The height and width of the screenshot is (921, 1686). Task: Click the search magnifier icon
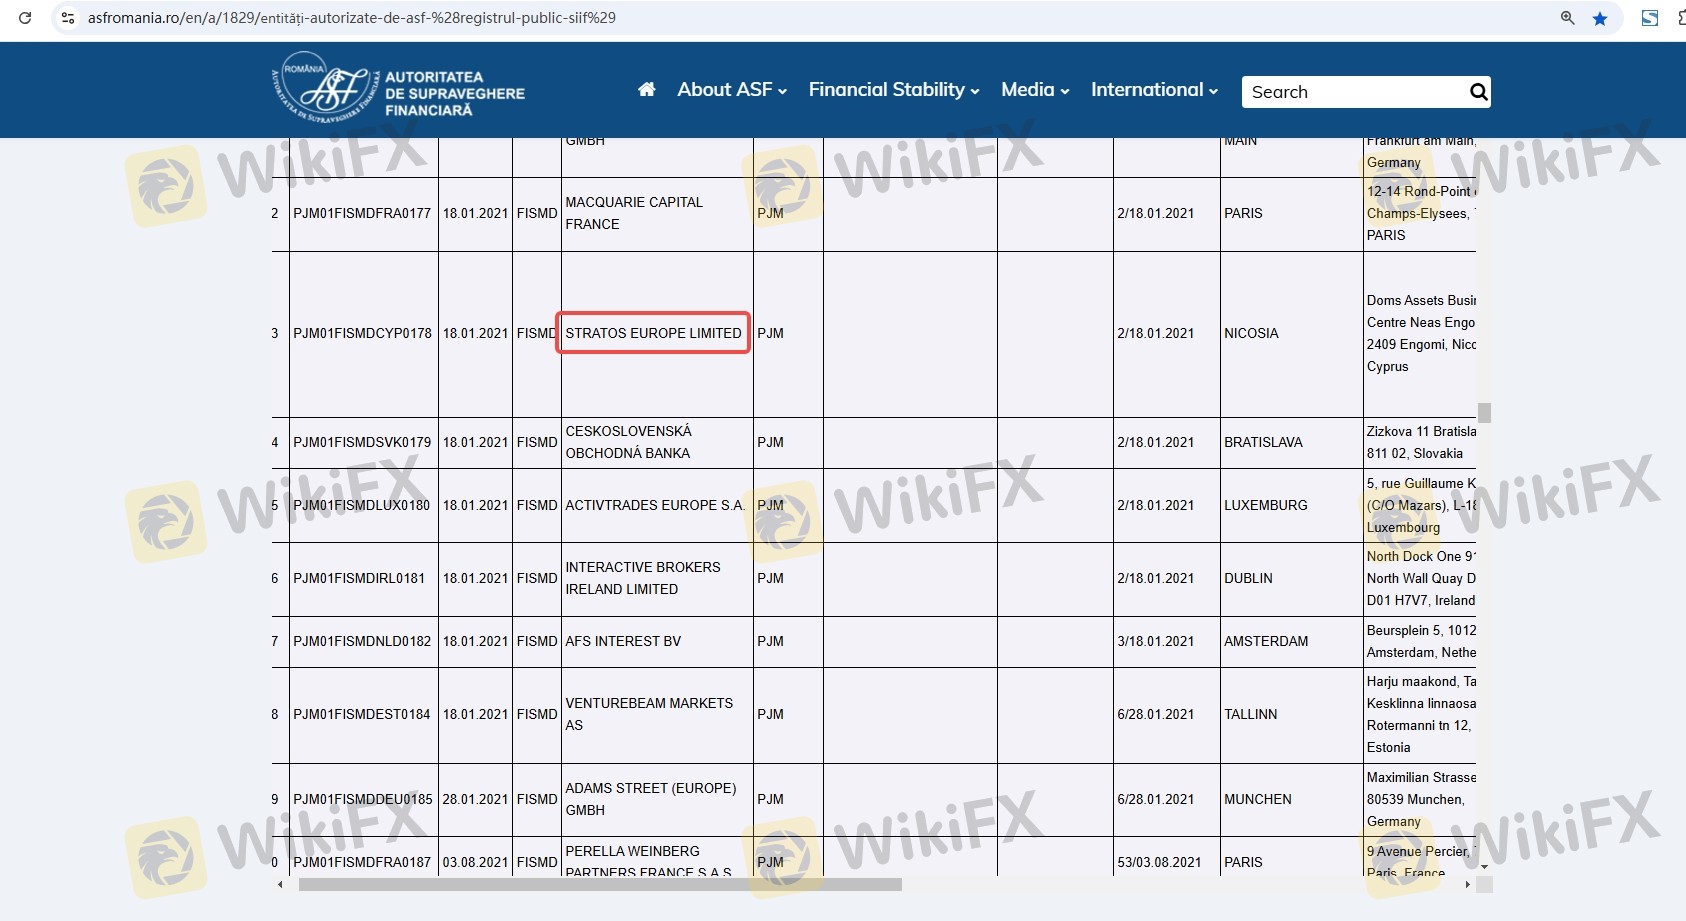click(x=1478, y=92)
